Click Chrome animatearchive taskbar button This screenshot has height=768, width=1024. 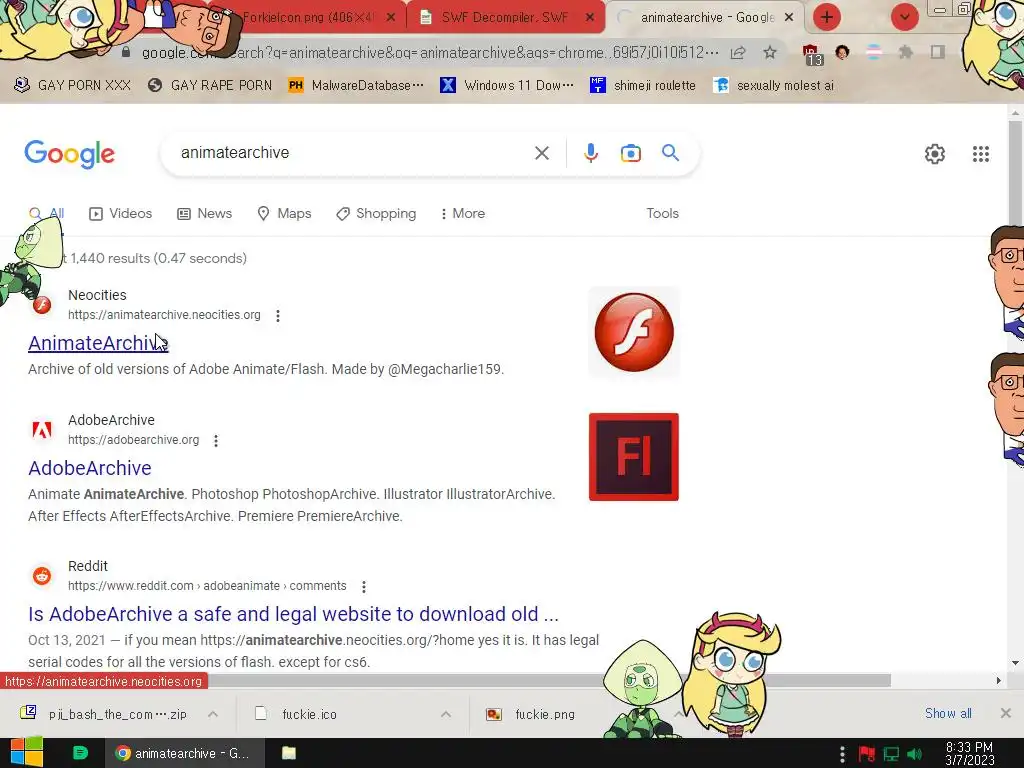point(185,753)
